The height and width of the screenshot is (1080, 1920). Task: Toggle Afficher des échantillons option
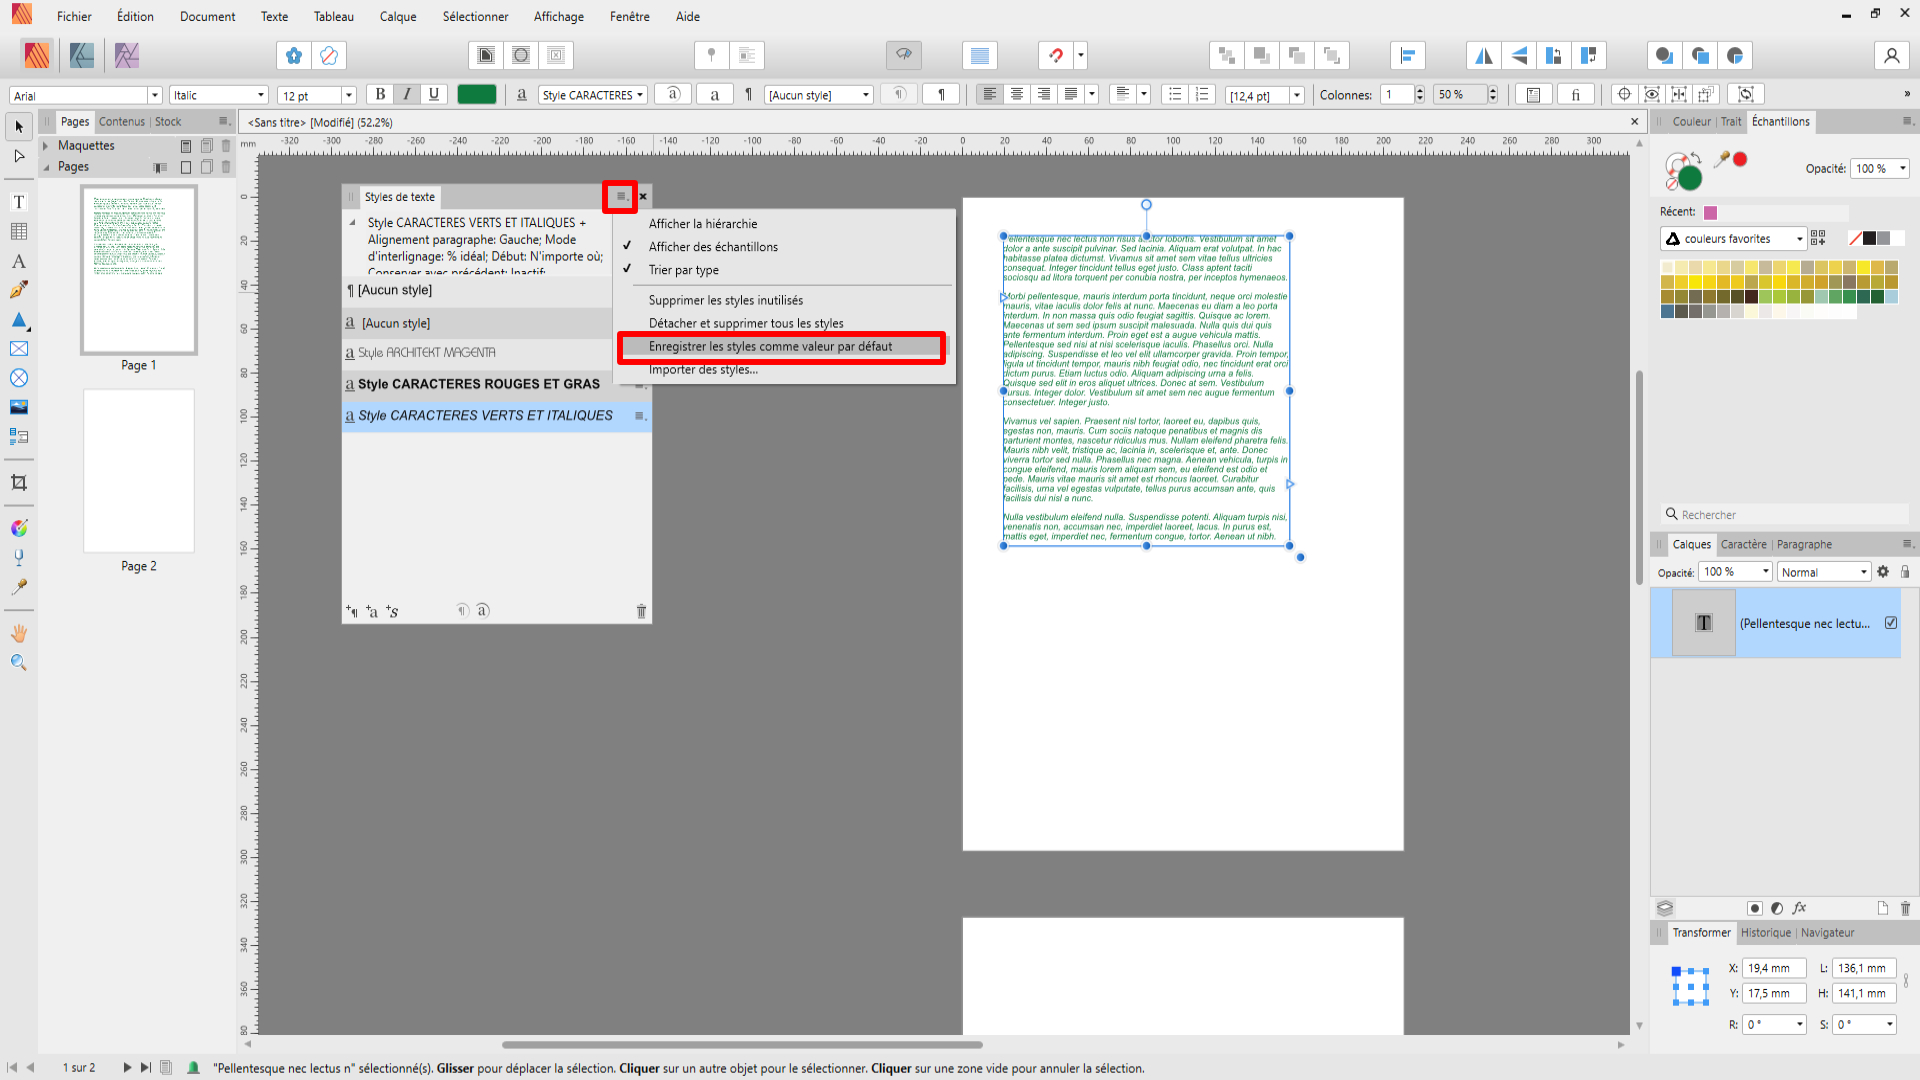coord(713,247)
